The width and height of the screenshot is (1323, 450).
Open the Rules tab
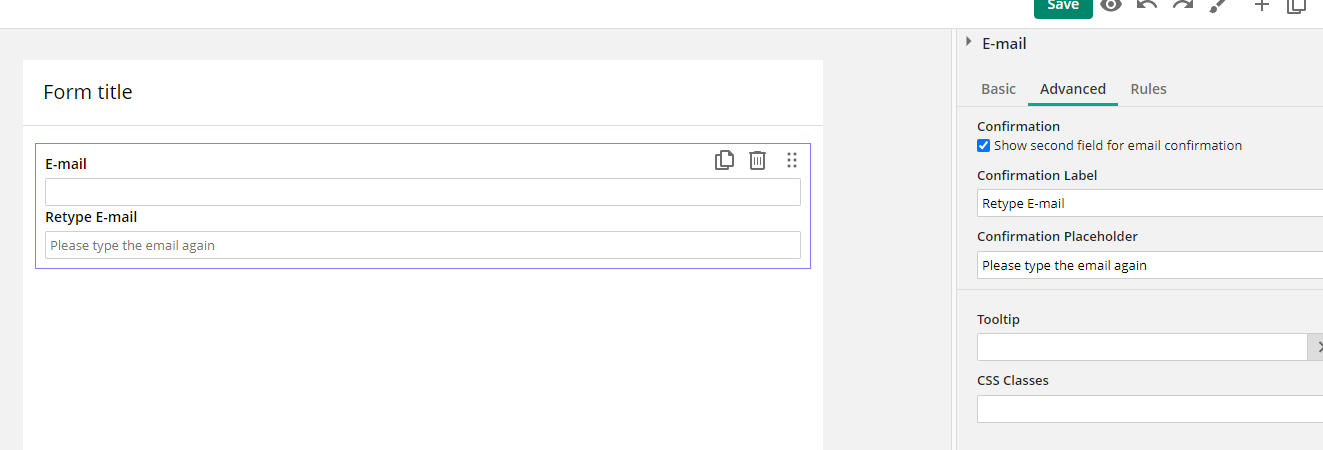point(1148,89)
